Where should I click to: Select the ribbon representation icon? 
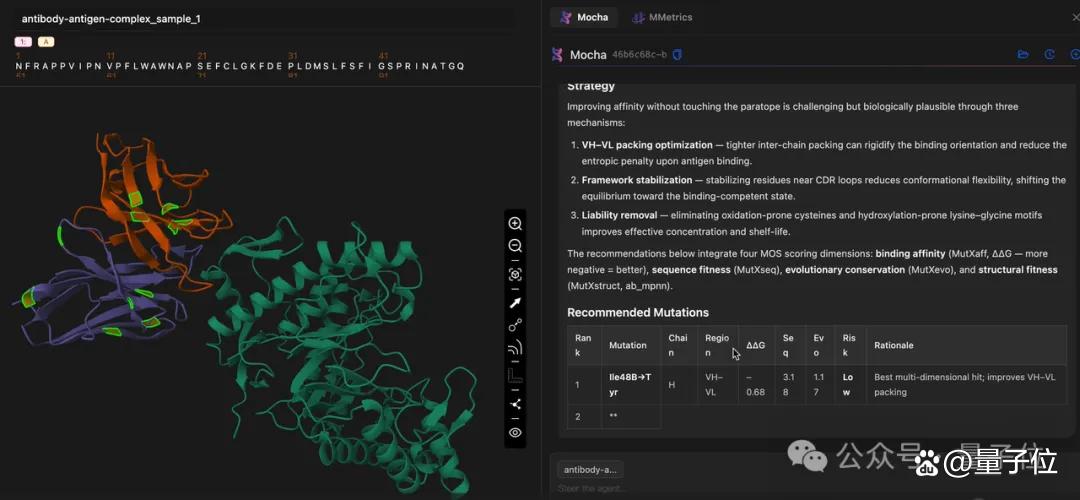click(x=515, y=348)
